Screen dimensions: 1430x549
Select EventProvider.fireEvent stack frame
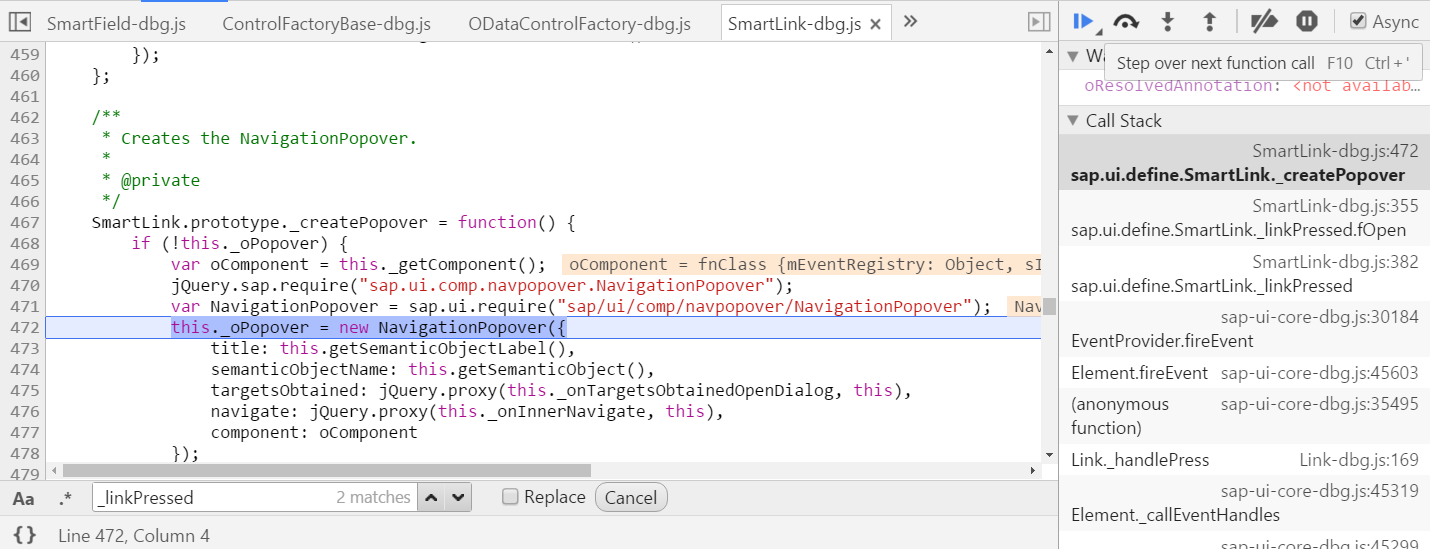click(x=1244, y=329)
